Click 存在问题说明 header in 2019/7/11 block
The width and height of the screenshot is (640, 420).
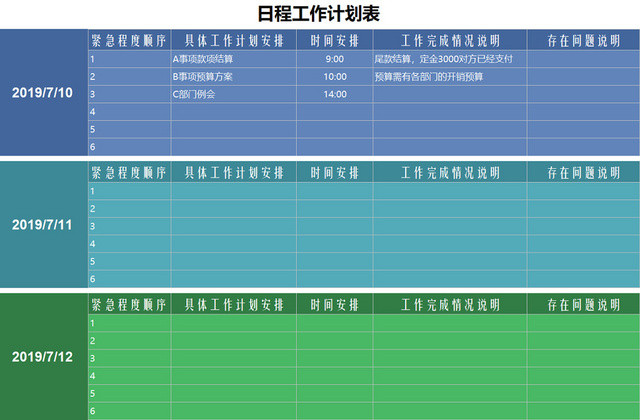click(x=583, y=172)
